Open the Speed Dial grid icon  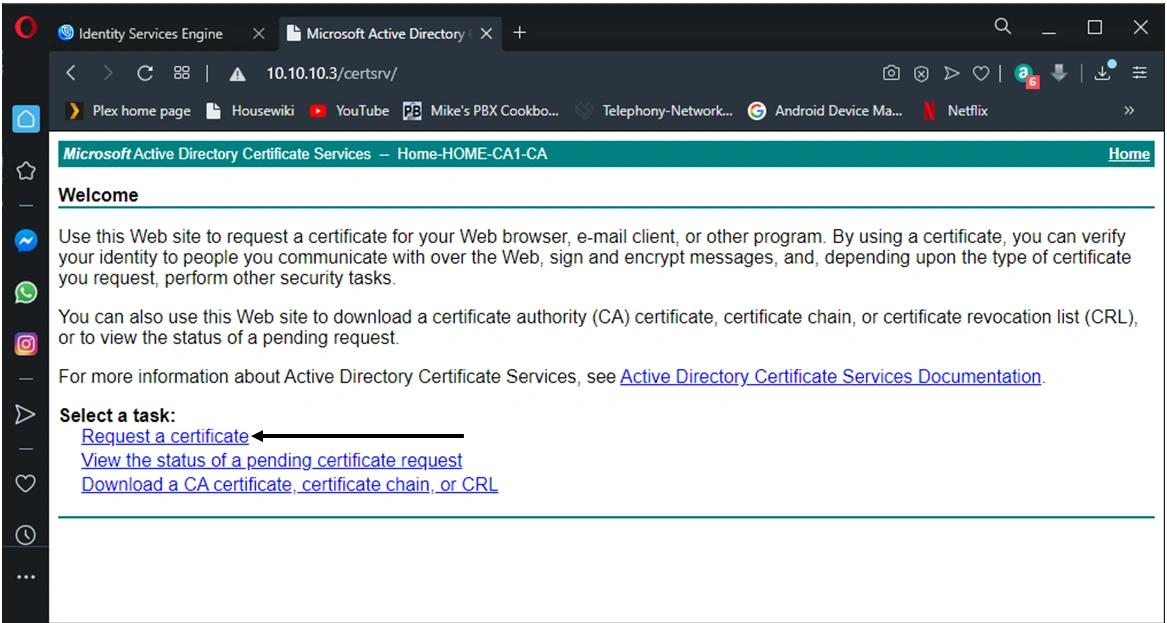point(182,73)
